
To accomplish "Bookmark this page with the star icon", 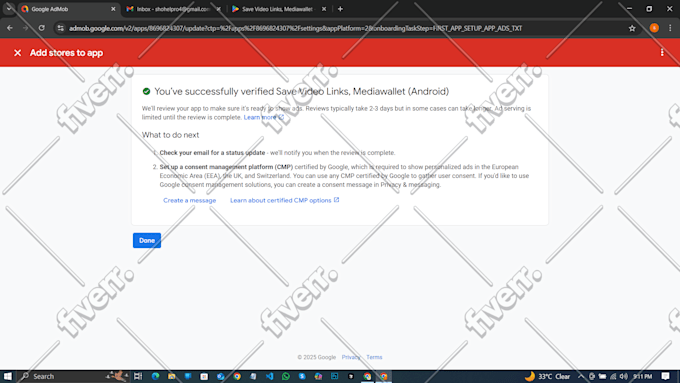I will [632, 28].
